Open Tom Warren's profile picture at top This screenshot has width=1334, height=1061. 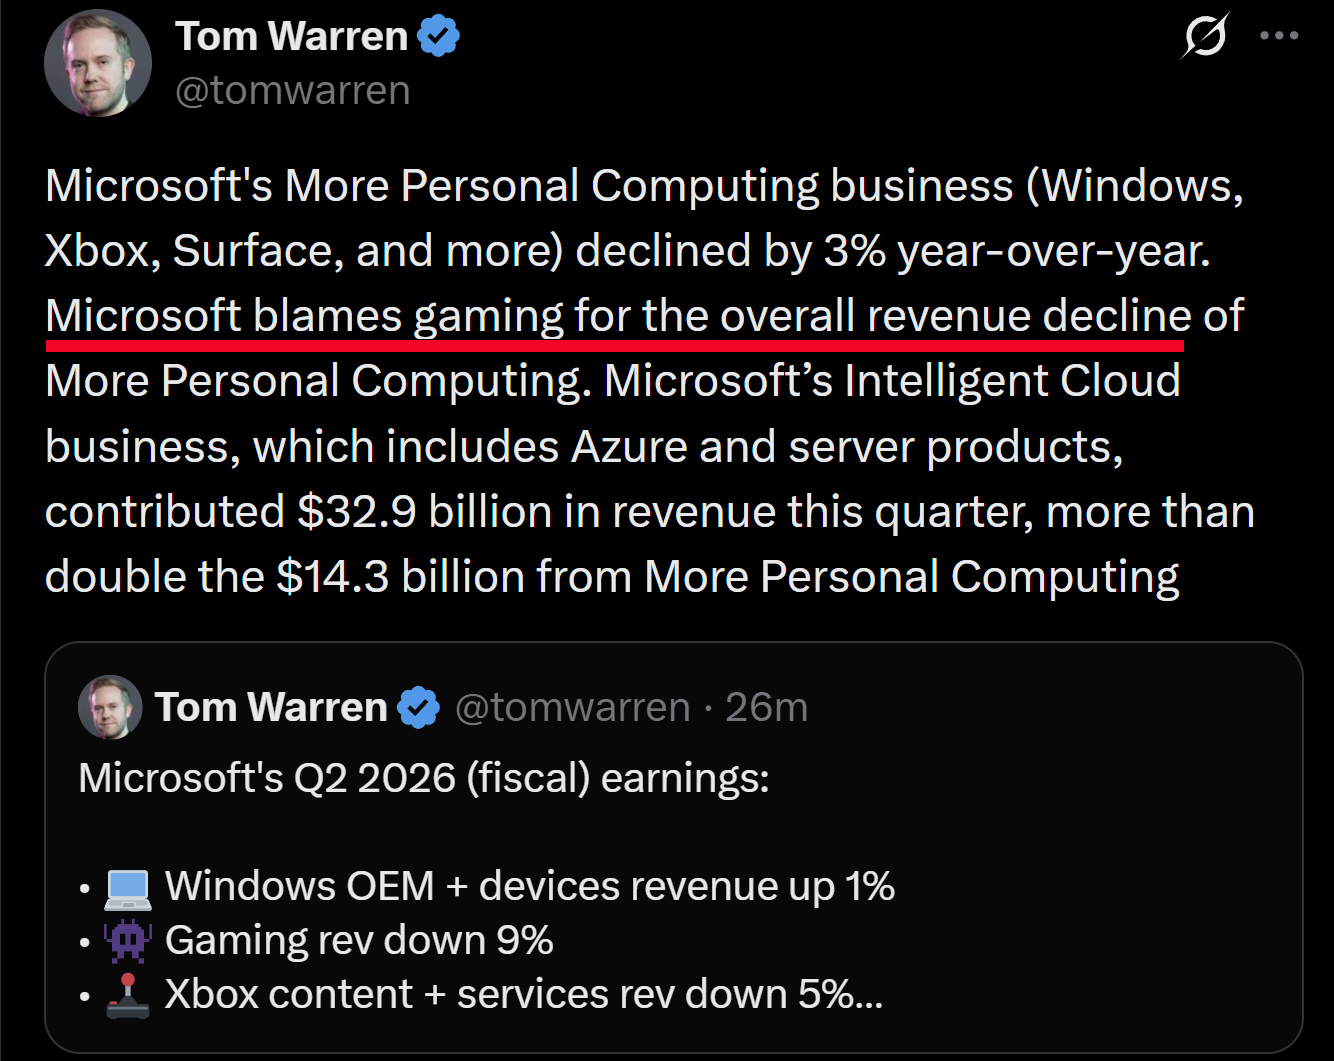97,62
